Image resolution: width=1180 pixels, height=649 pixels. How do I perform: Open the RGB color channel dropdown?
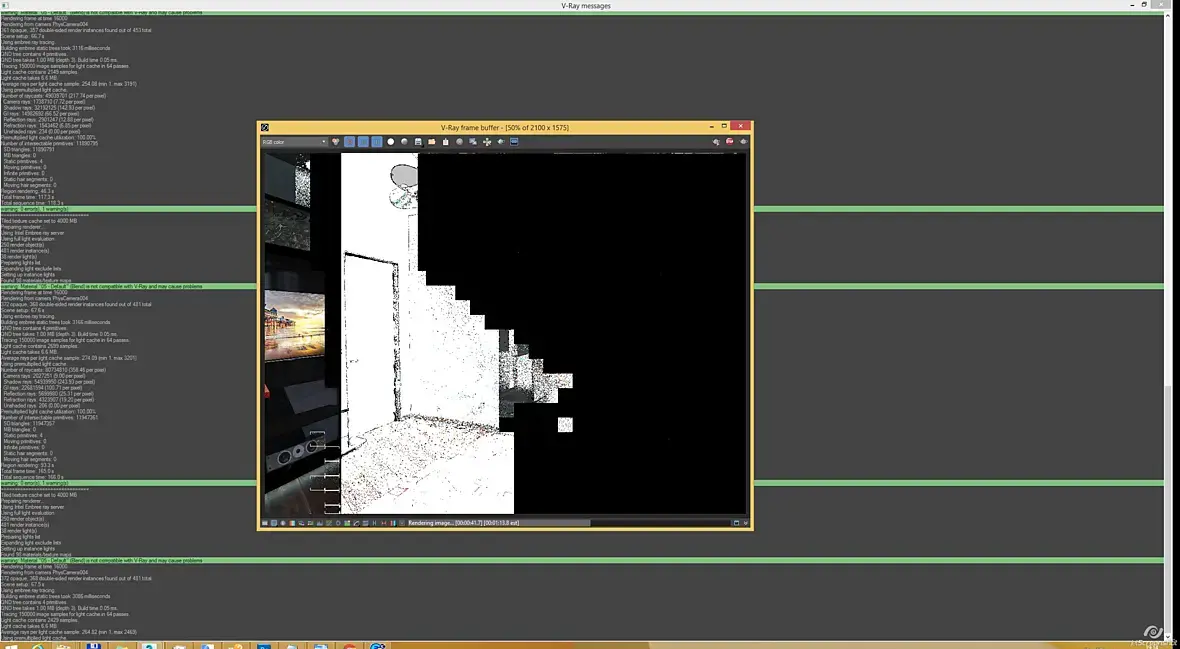point(294,142)
